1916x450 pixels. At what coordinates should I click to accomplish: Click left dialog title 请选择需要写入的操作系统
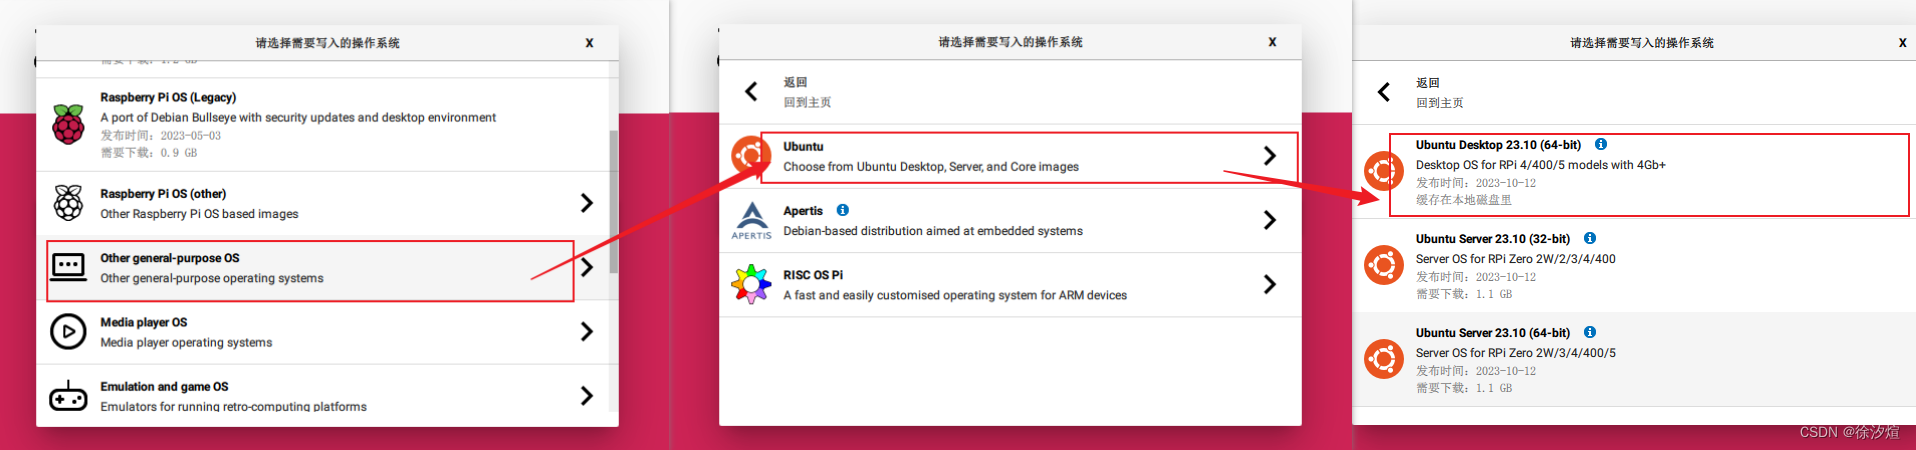tap(327, 43)
